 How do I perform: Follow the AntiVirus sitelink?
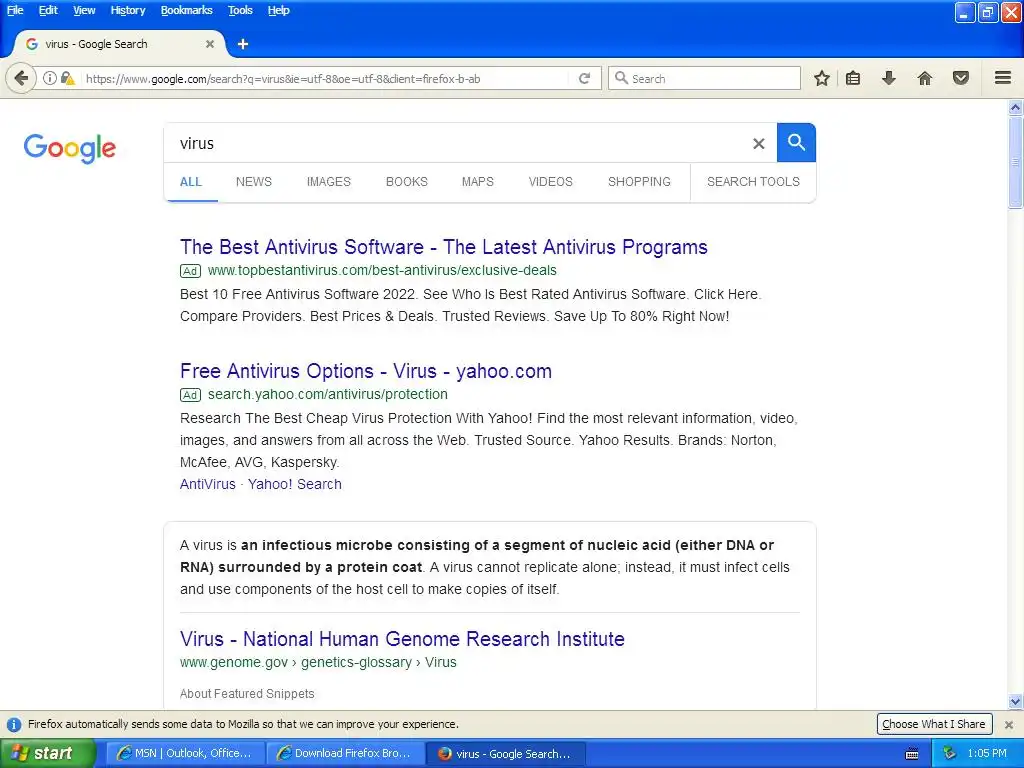208,484
